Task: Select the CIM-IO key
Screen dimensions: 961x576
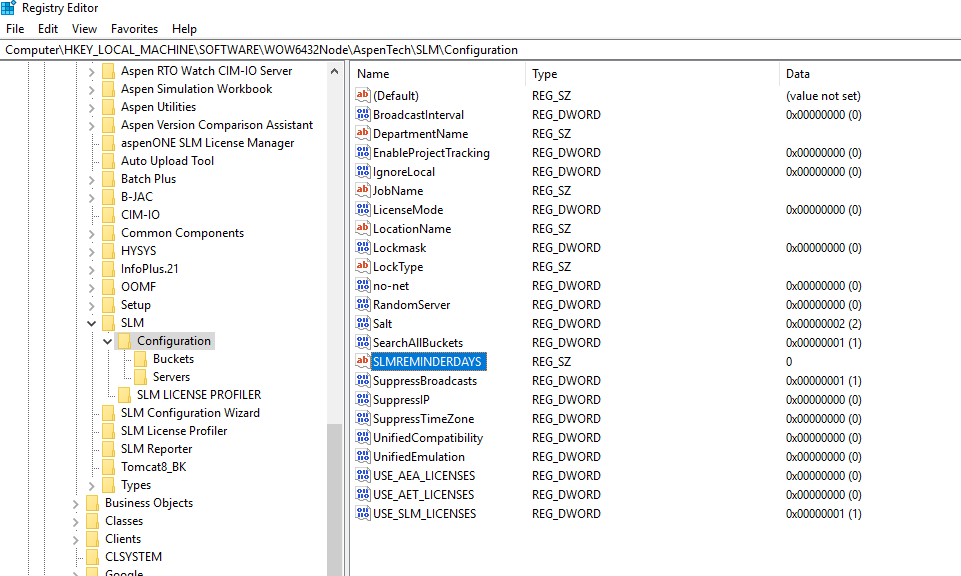Action: coord(140,214)
